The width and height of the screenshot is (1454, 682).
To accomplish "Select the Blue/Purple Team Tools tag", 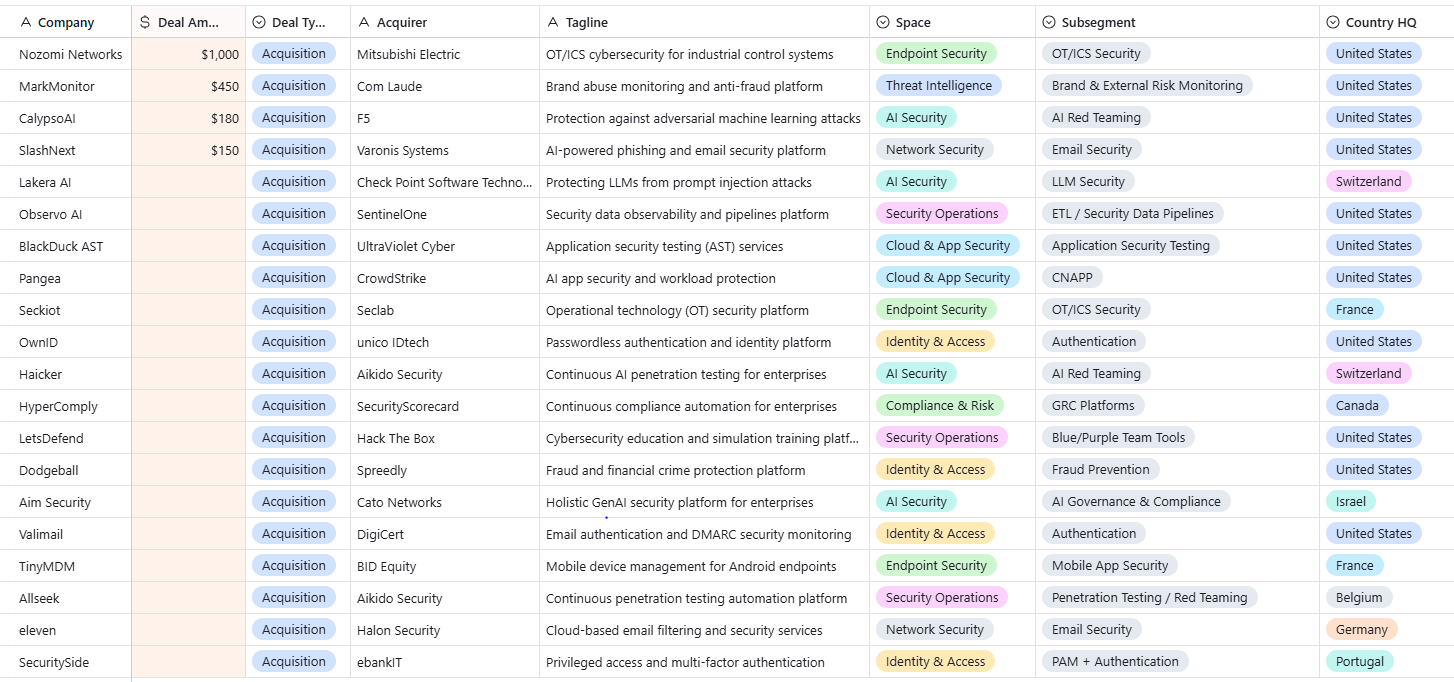I will click(x=1119, y=438).
